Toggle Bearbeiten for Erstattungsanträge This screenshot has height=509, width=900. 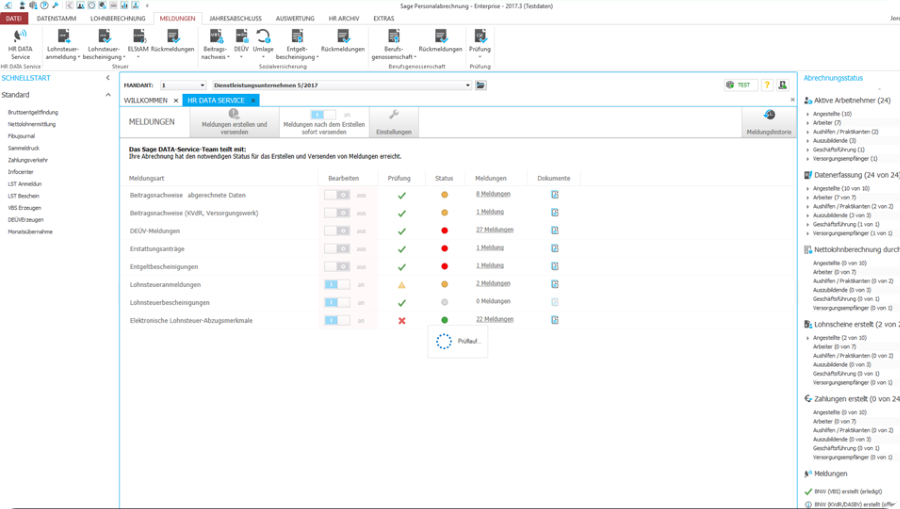click(x=337, y=248)
